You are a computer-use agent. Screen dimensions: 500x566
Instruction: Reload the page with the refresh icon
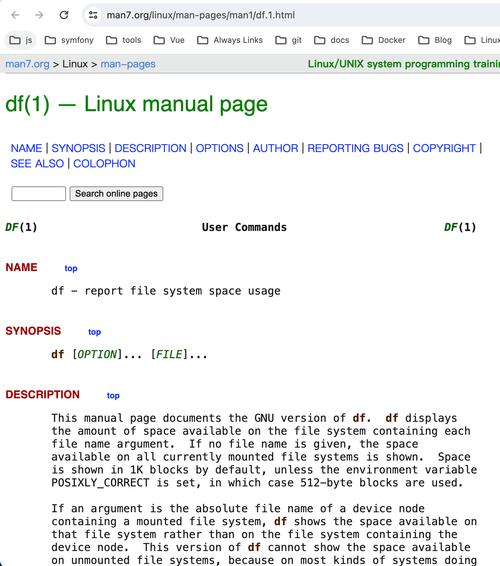coord(64,15)
